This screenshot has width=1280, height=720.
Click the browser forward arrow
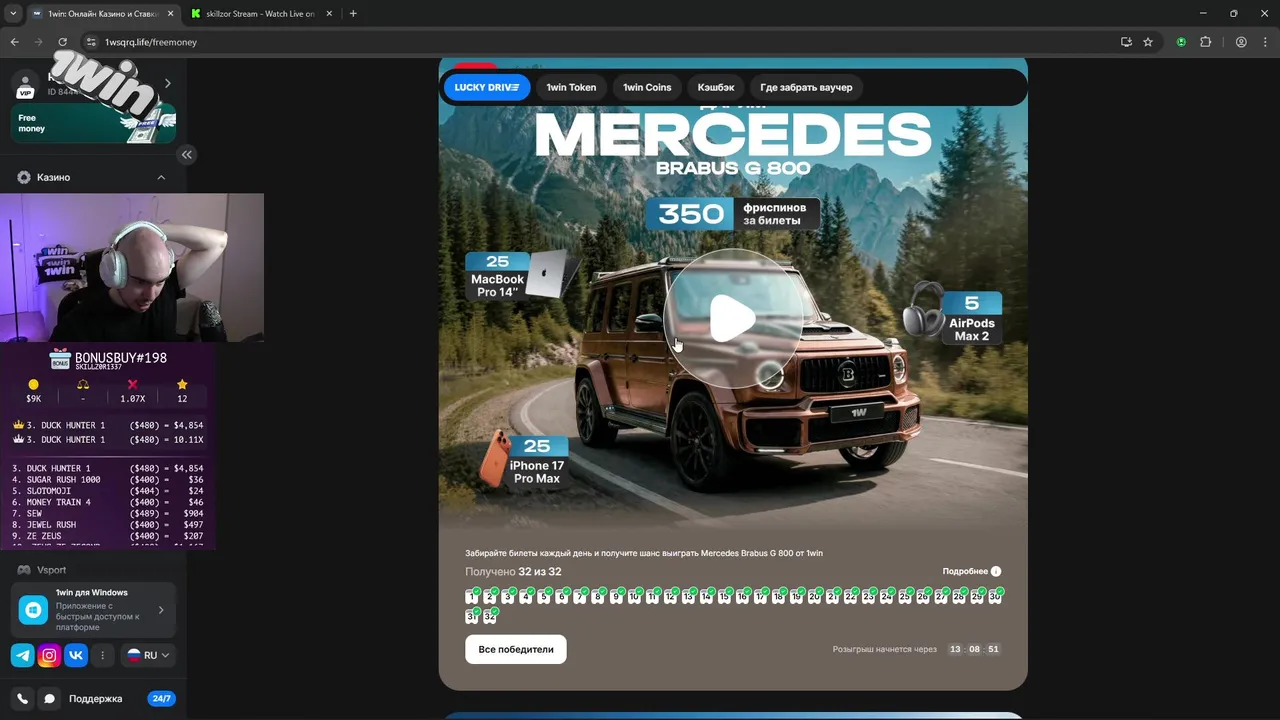38,42
